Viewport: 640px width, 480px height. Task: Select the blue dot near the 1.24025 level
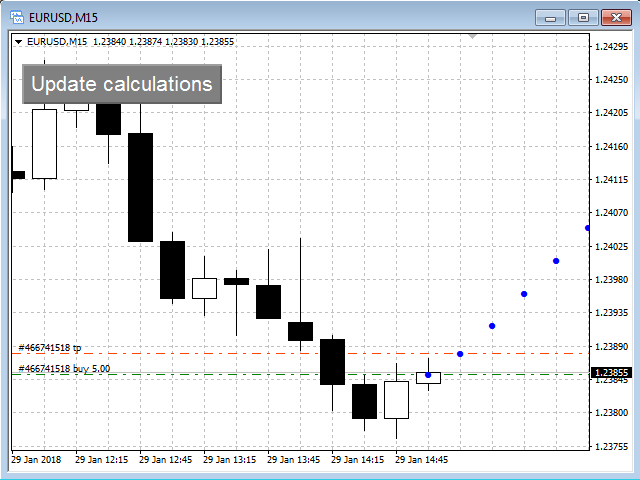click(x=556, y=261)
